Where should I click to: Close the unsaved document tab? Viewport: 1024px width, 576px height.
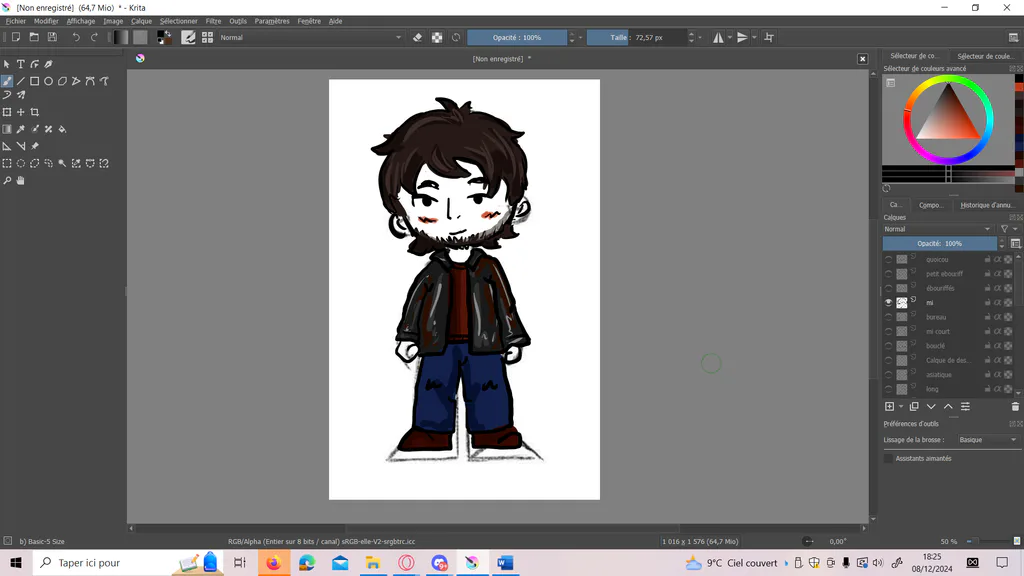tap(862, 59)
